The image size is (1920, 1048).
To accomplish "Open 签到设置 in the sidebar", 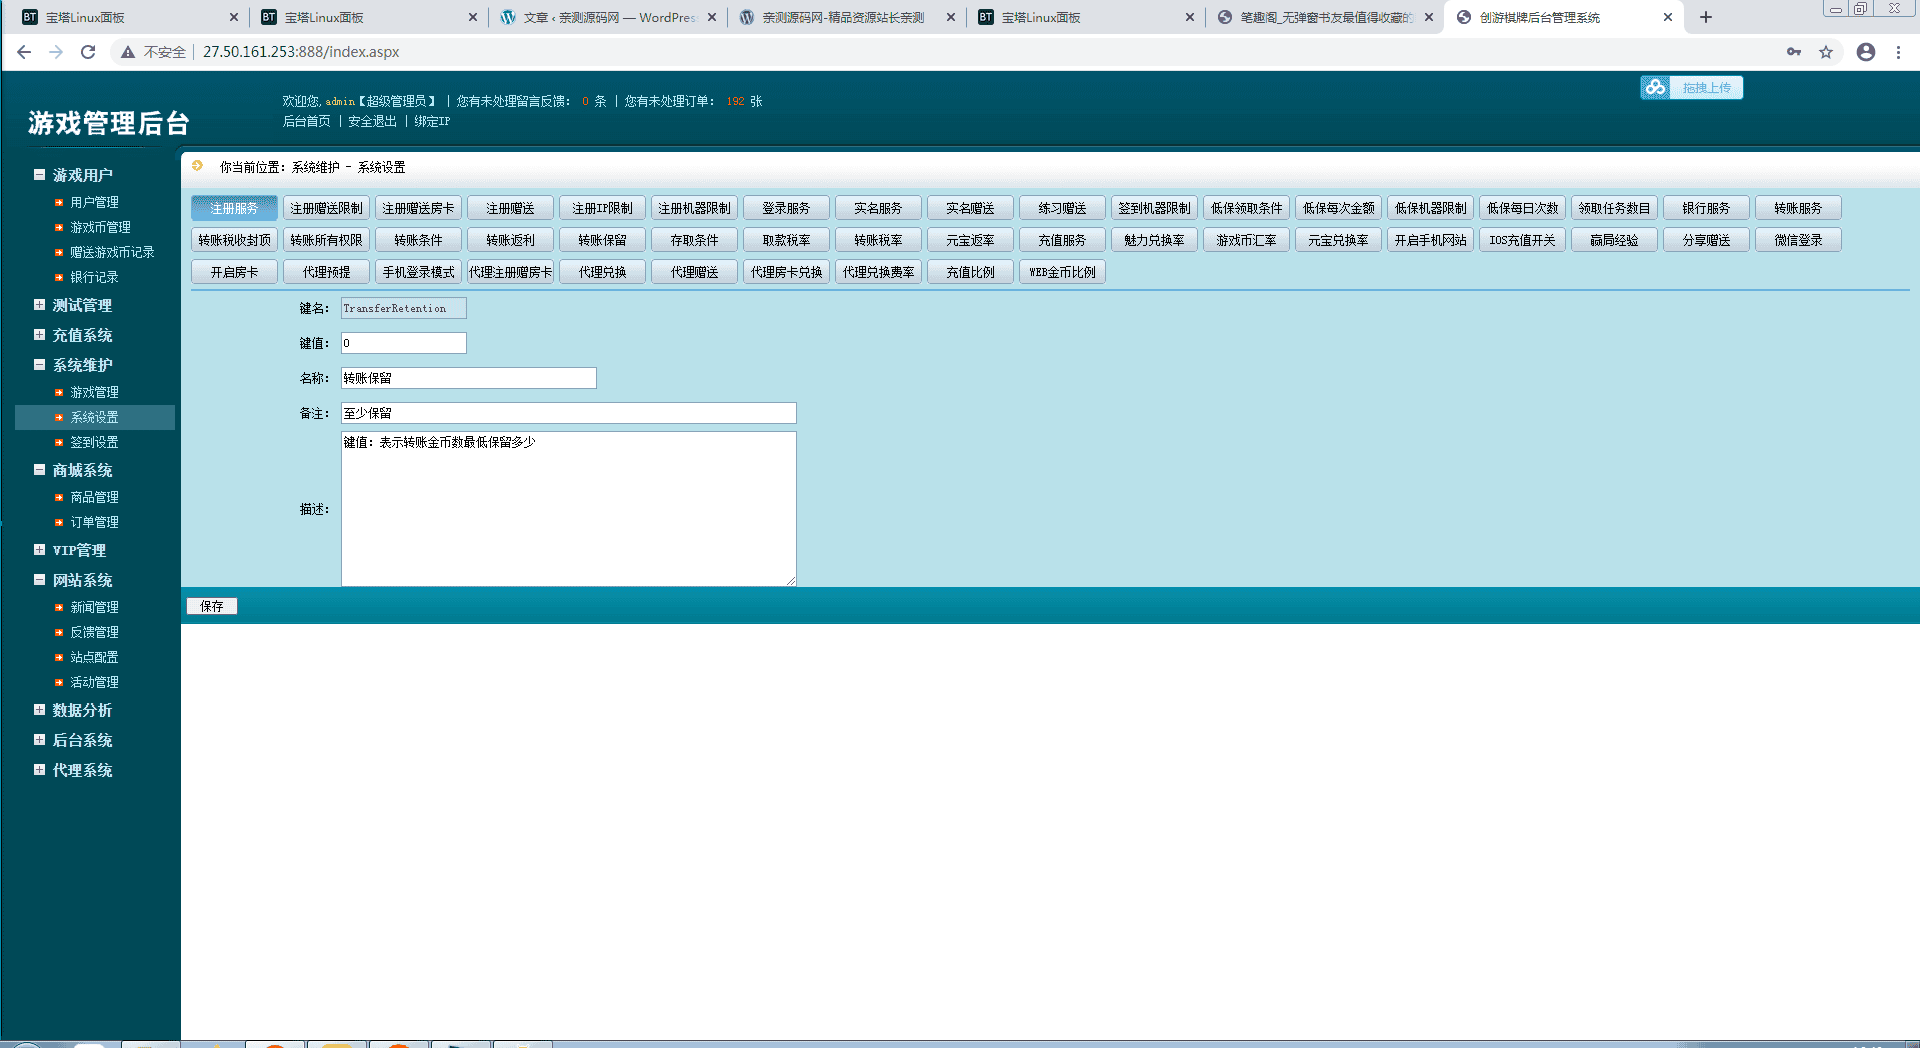I will pos(94,442).
